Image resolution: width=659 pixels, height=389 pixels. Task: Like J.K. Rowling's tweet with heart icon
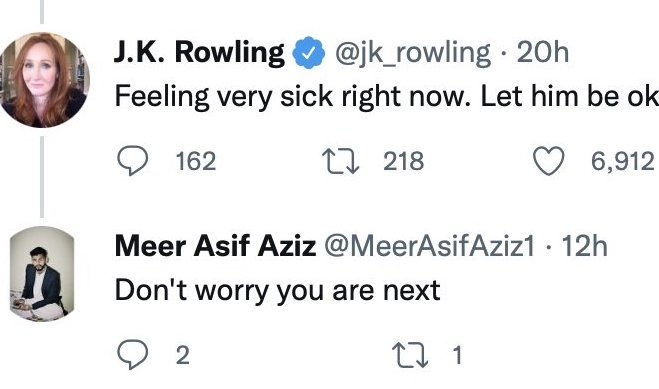point(548,161)
